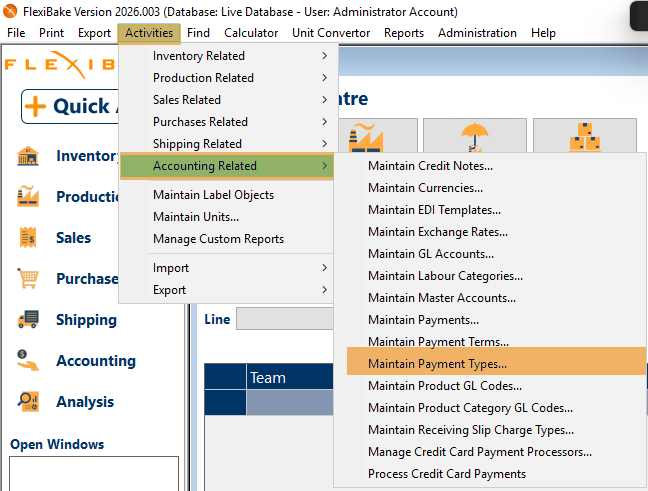
Task: Choose Maintain Currencies...
Action: click(490, 188)
